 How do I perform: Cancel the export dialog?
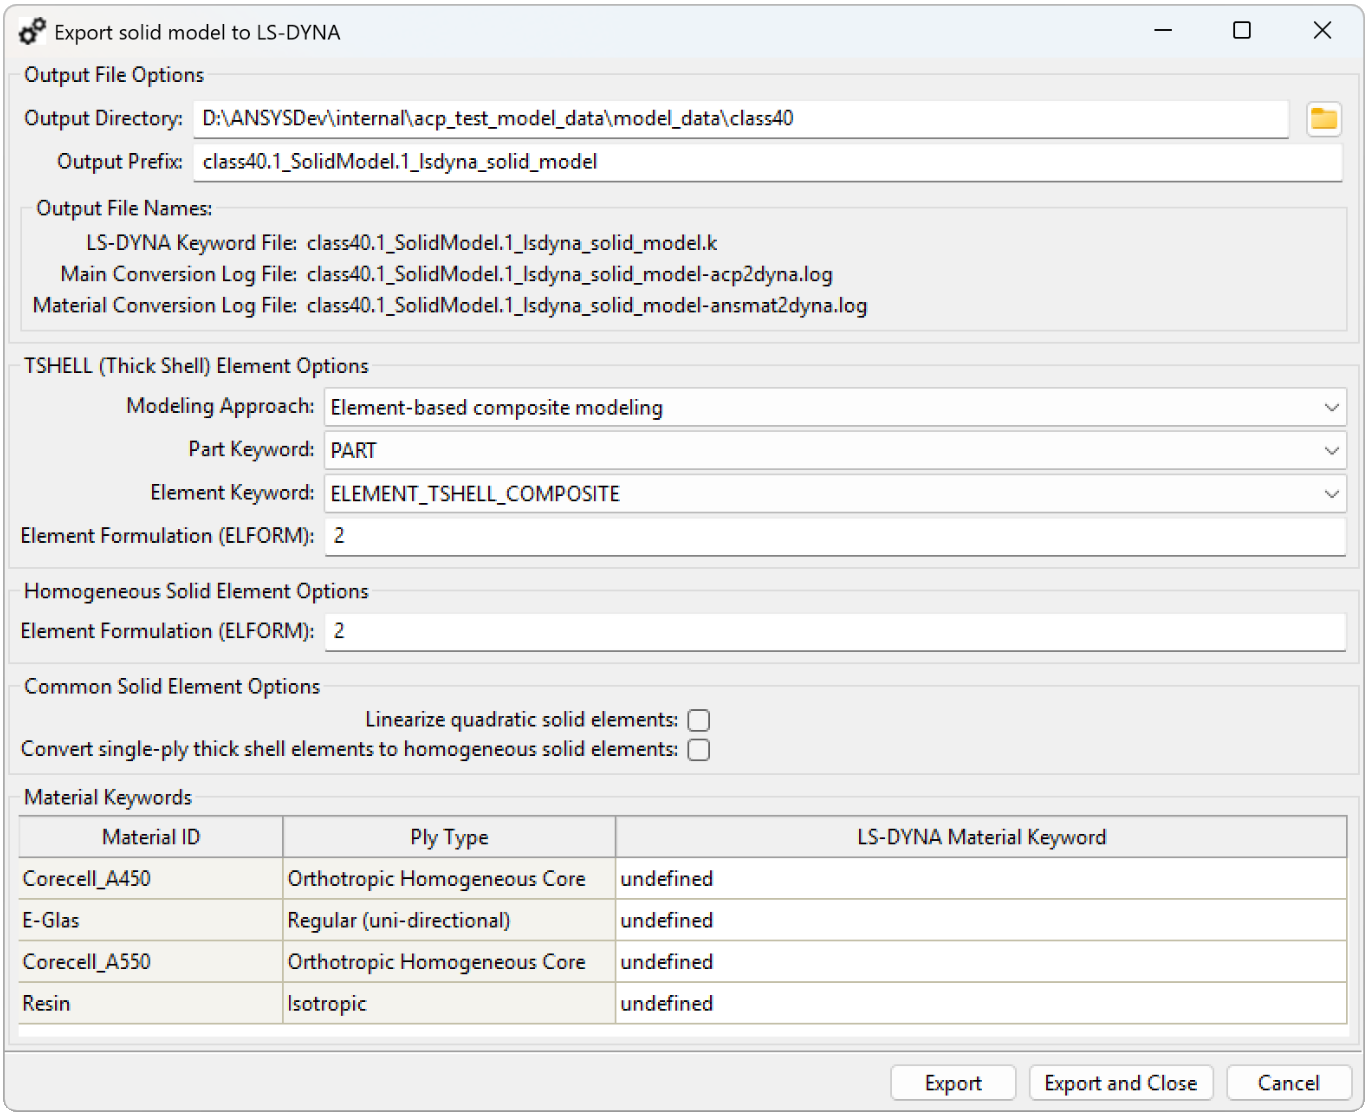tap(1288, 1082)
